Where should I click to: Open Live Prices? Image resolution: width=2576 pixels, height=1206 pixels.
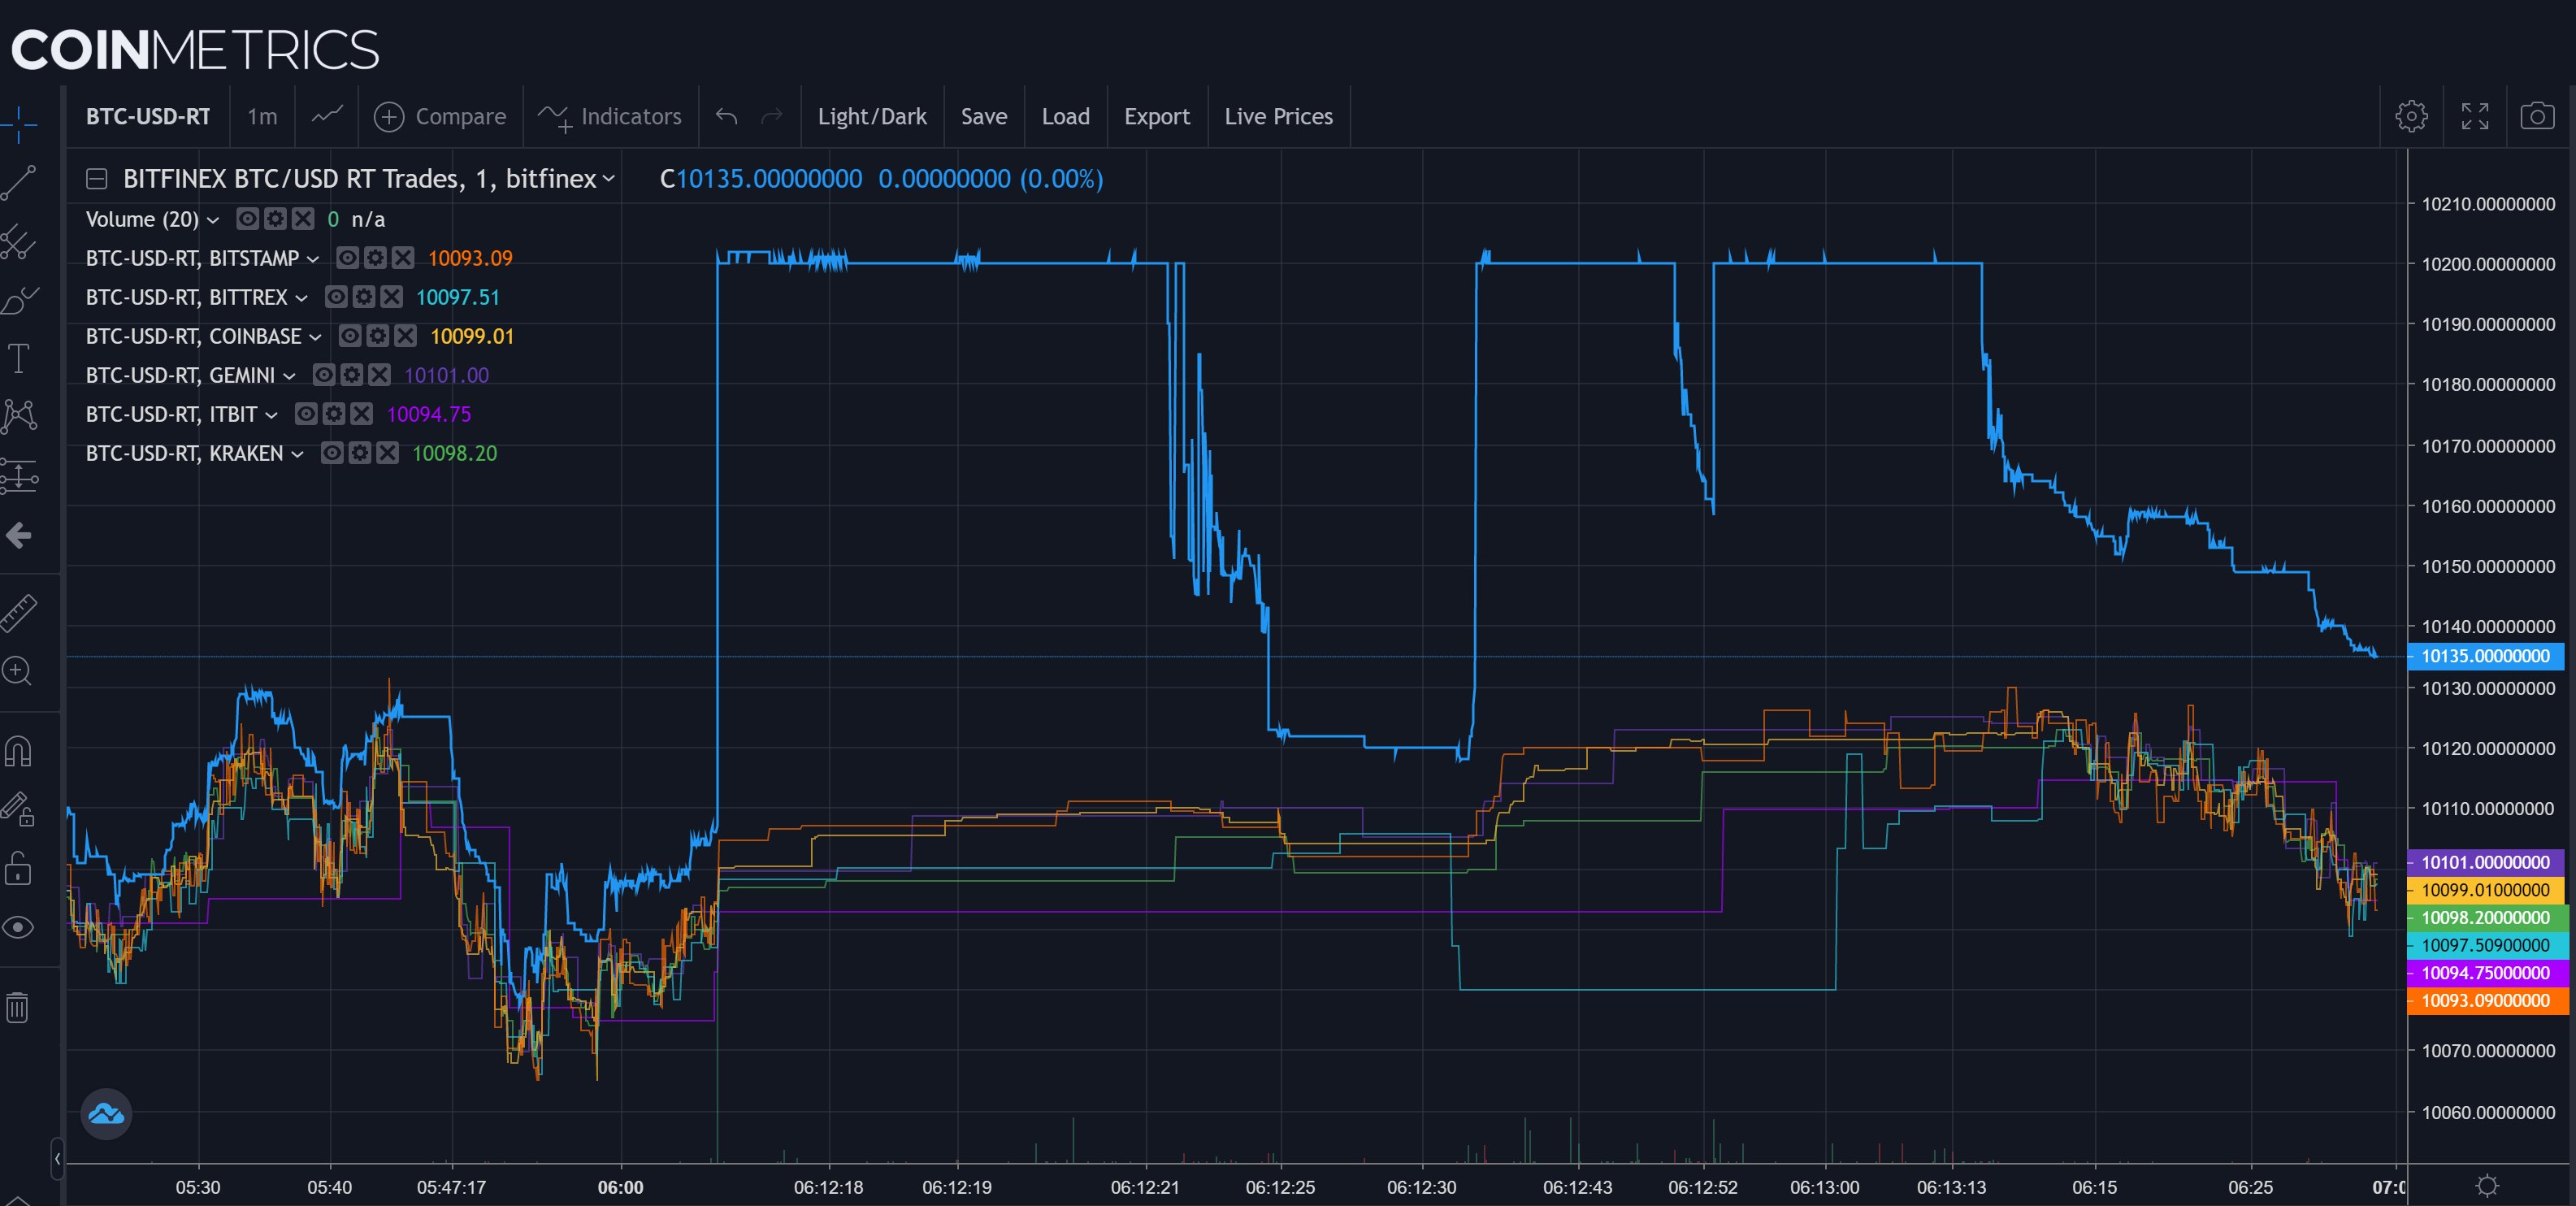pyautogui.click(x=1278, y=117)
